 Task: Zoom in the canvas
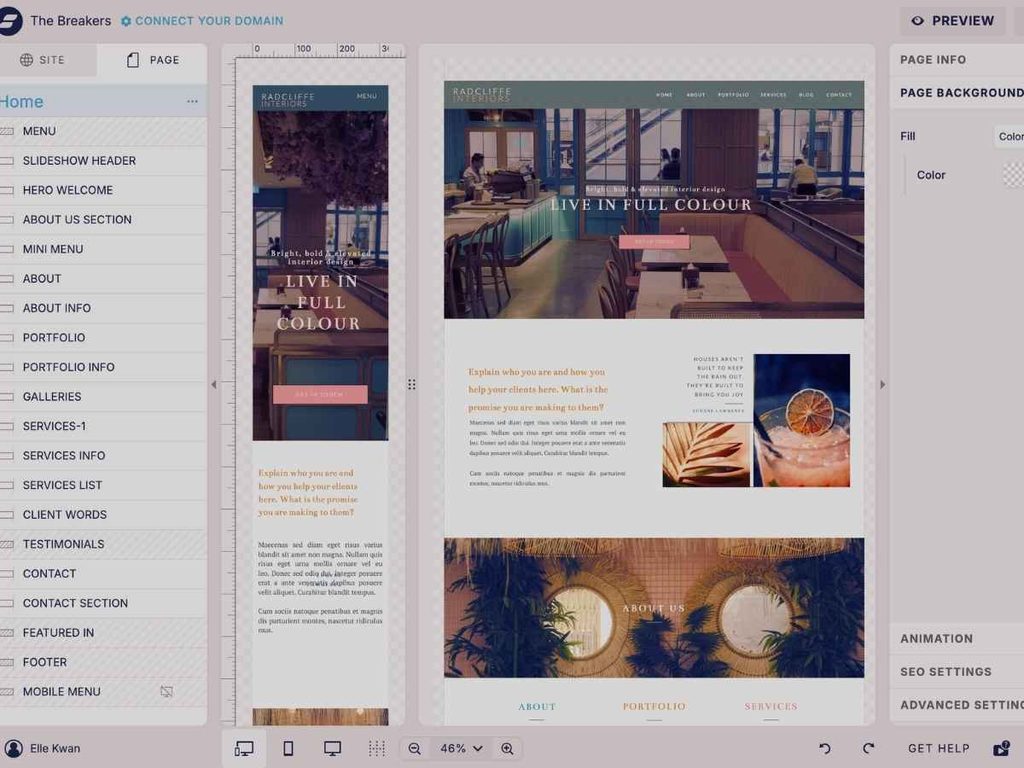click(x=507, y=748)
